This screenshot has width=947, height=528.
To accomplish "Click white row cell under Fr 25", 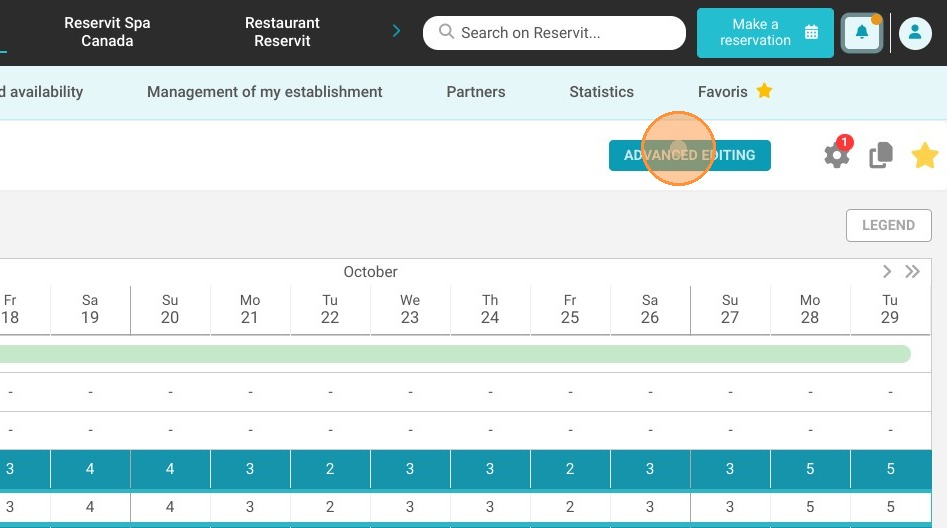I will [x=570, y=507].
